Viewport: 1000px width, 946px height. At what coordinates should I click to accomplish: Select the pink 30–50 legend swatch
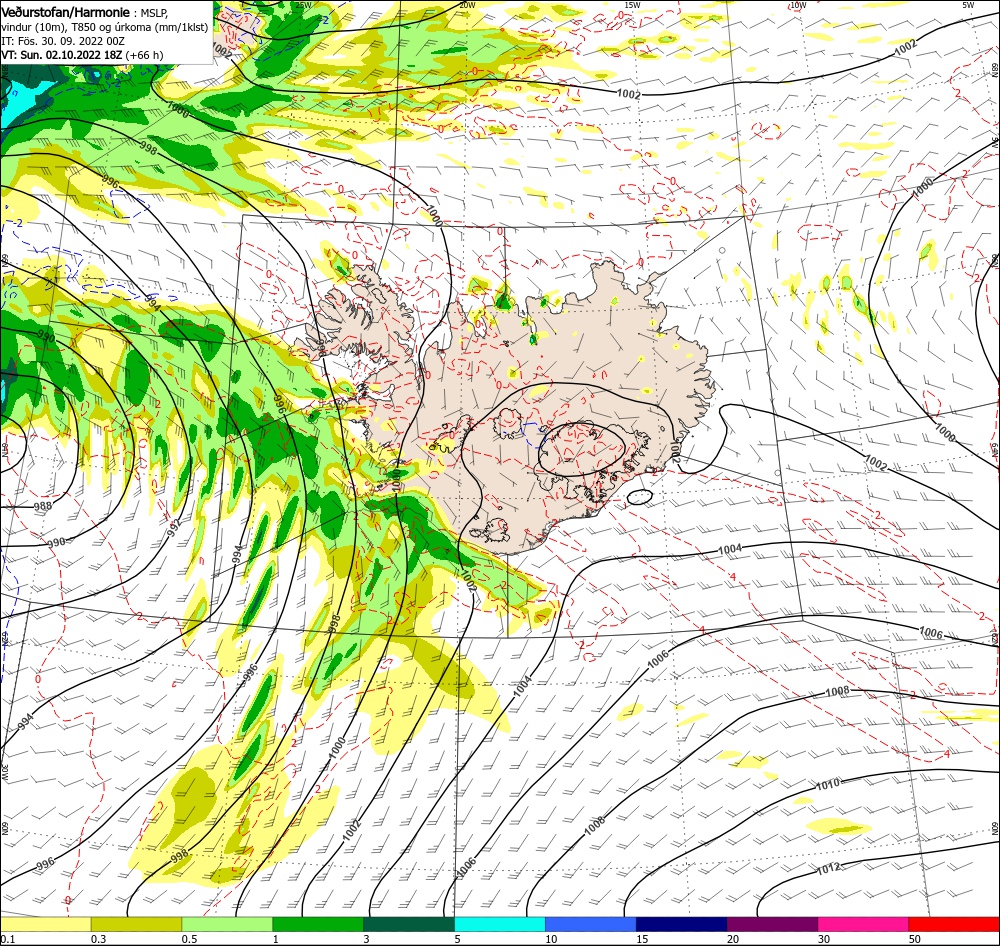[x=864, y=924]
